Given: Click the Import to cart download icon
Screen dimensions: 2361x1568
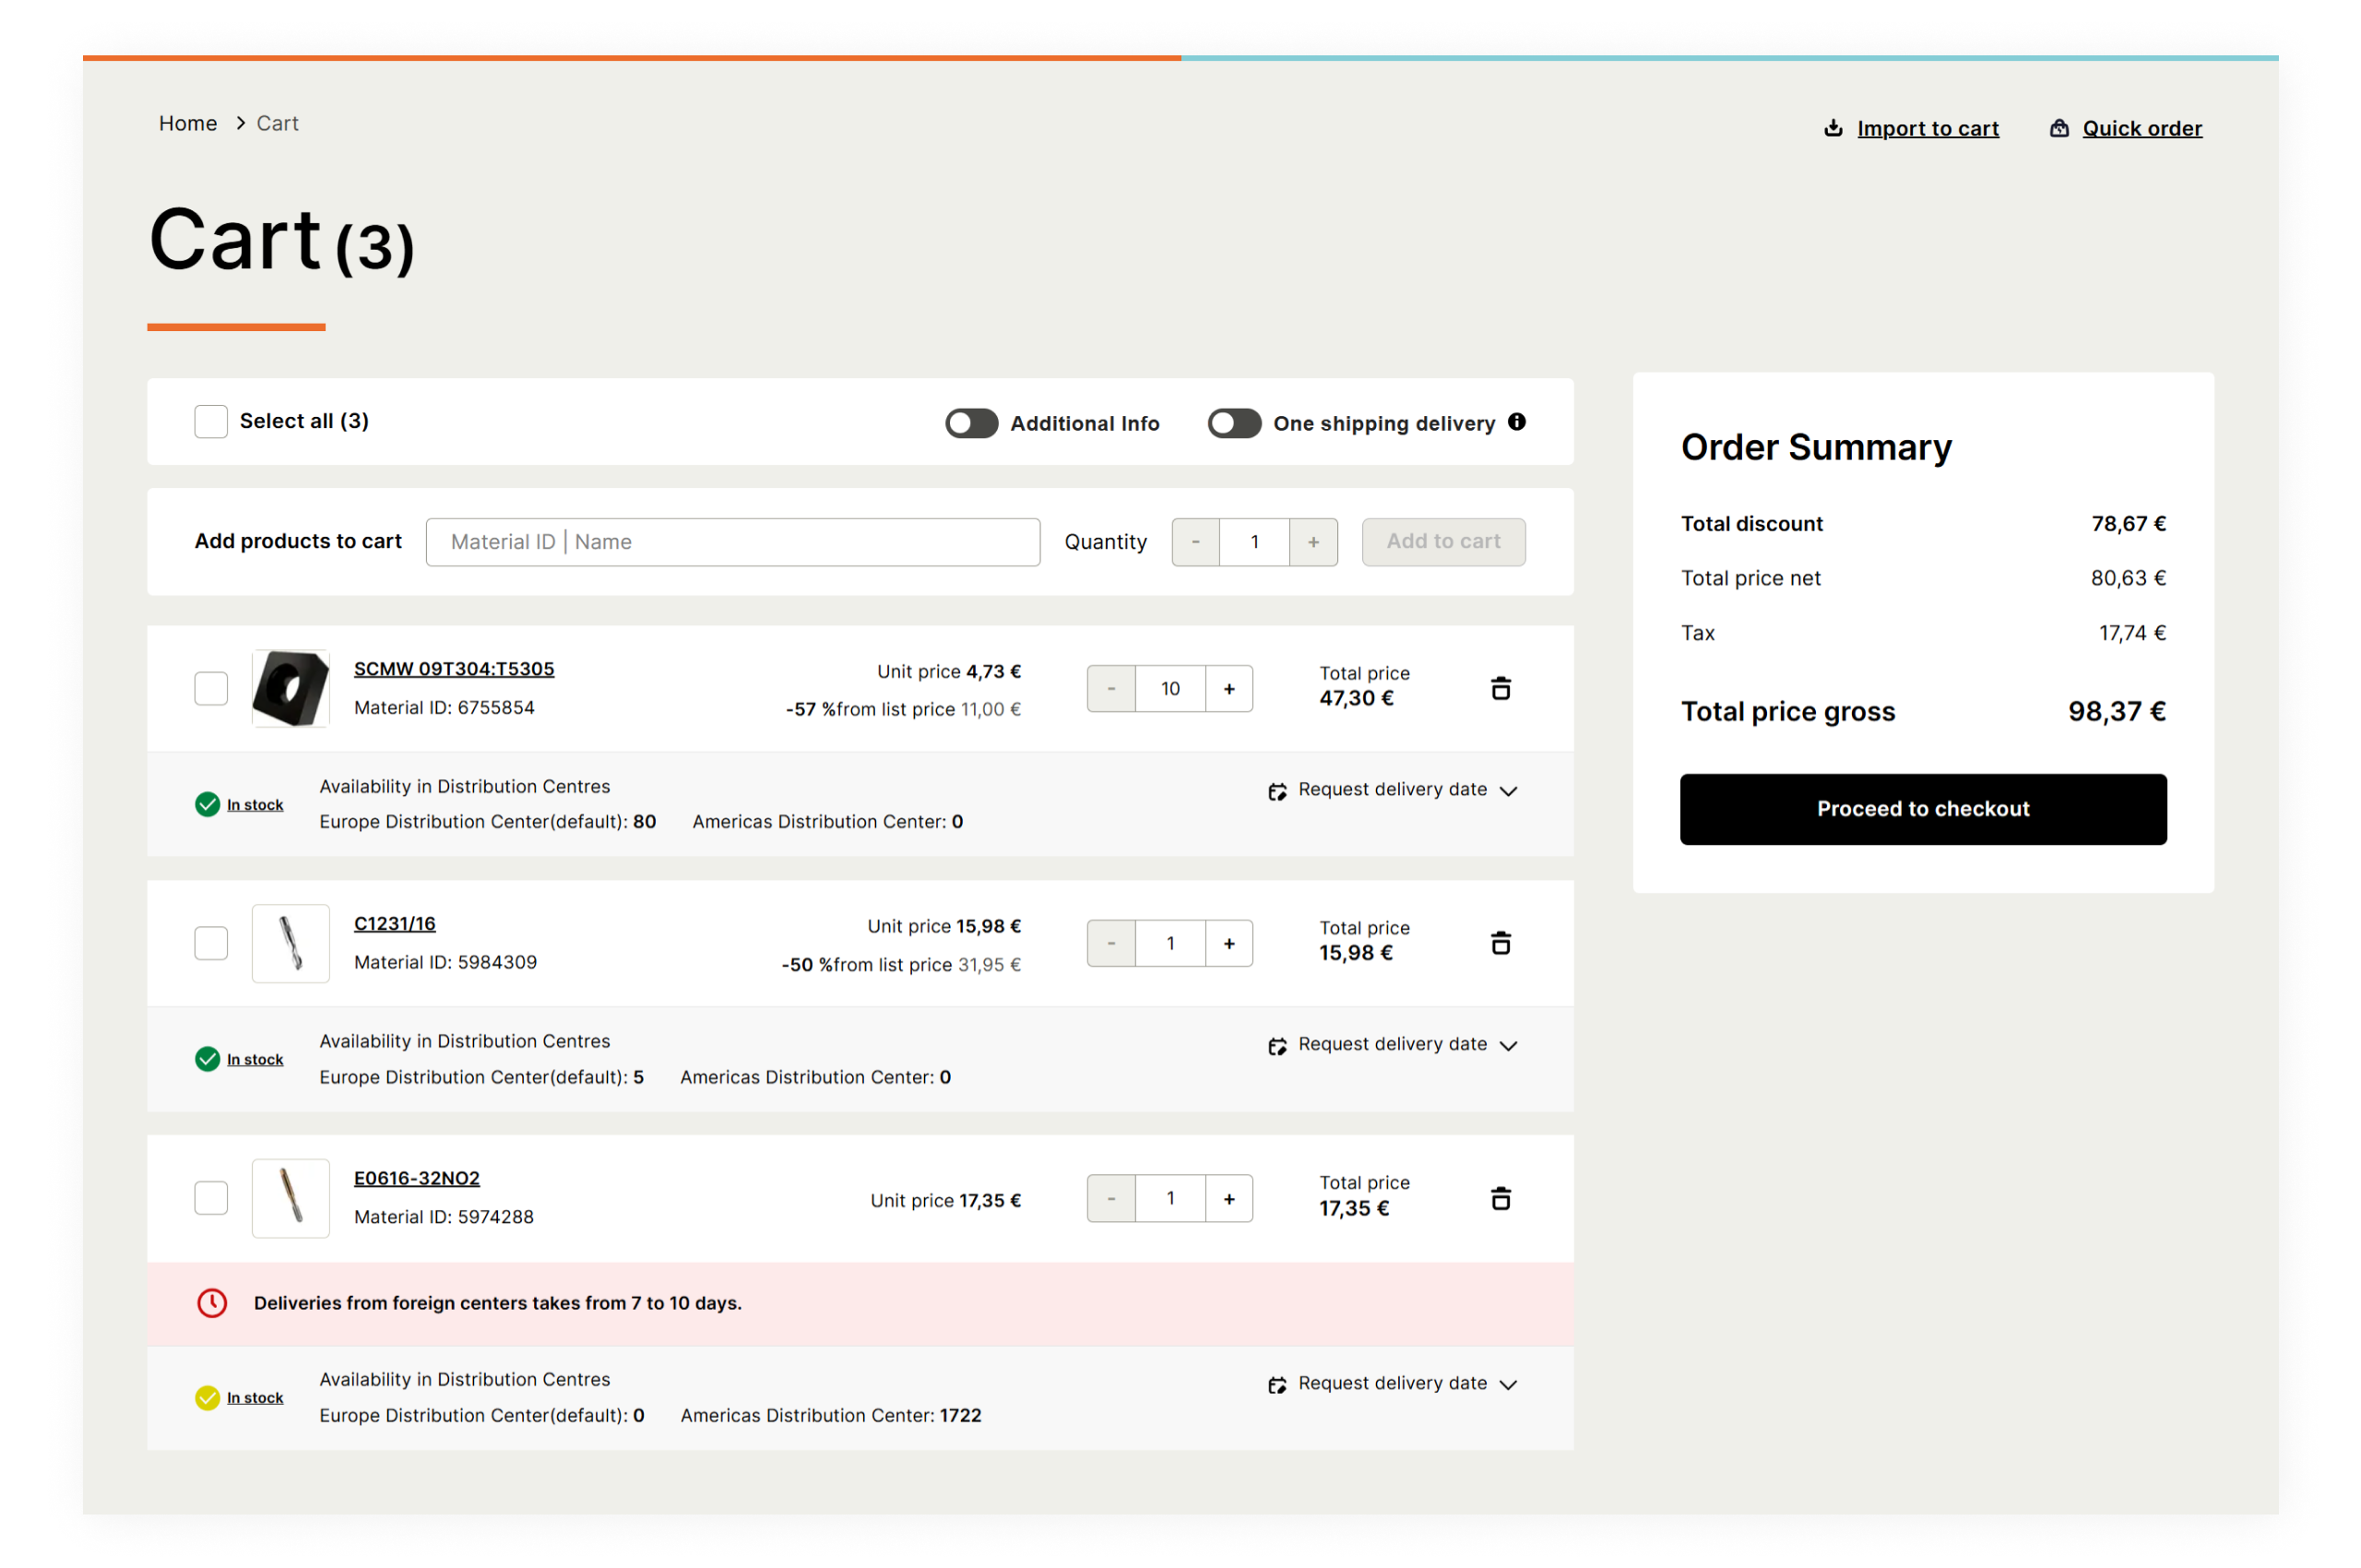Looking at the screenshot, I should click(1833, 128).
